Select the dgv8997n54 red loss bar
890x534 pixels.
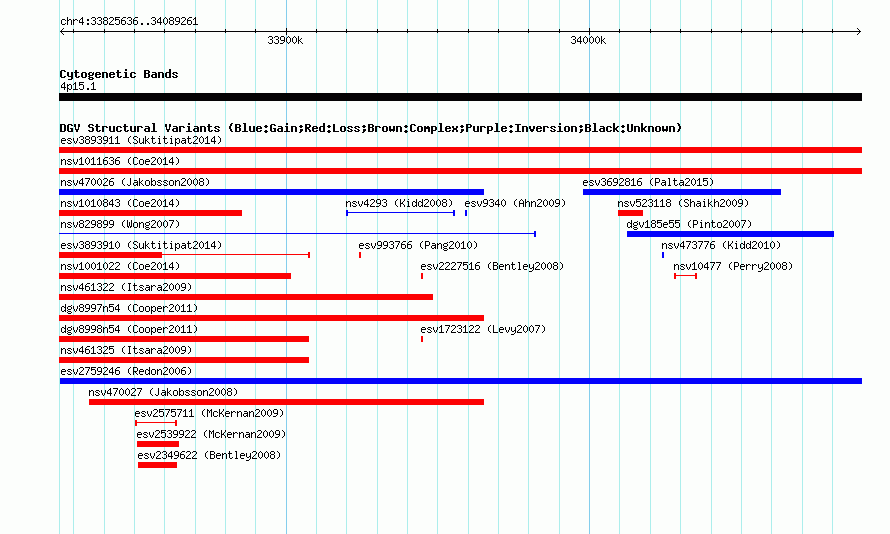pyautogui.click(x=271, y=318)
